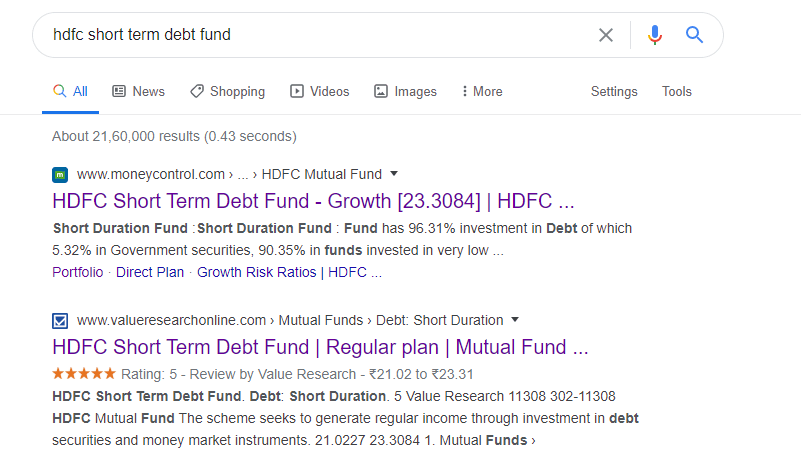Image resolution: width=801 pixels, height=472 pixels.
Task: Click the Moneycontrol favicon icon
Action: (x=60, y=174)
